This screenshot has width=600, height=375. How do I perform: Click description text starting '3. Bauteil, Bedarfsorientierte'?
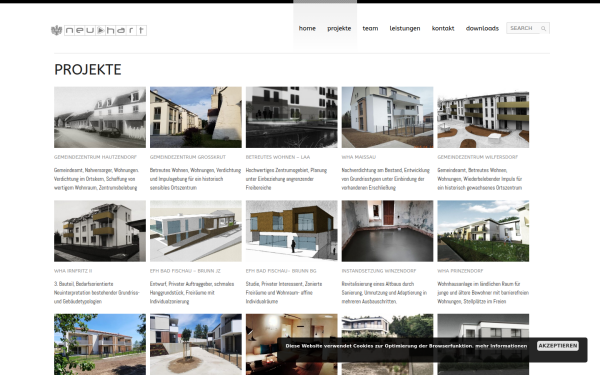[97, 293]
